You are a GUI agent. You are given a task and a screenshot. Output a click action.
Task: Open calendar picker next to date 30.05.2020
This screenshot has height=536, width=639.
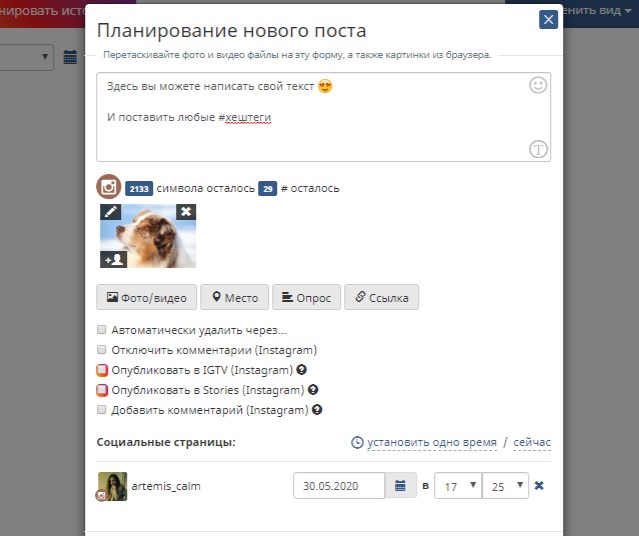[x=401, y=485]
